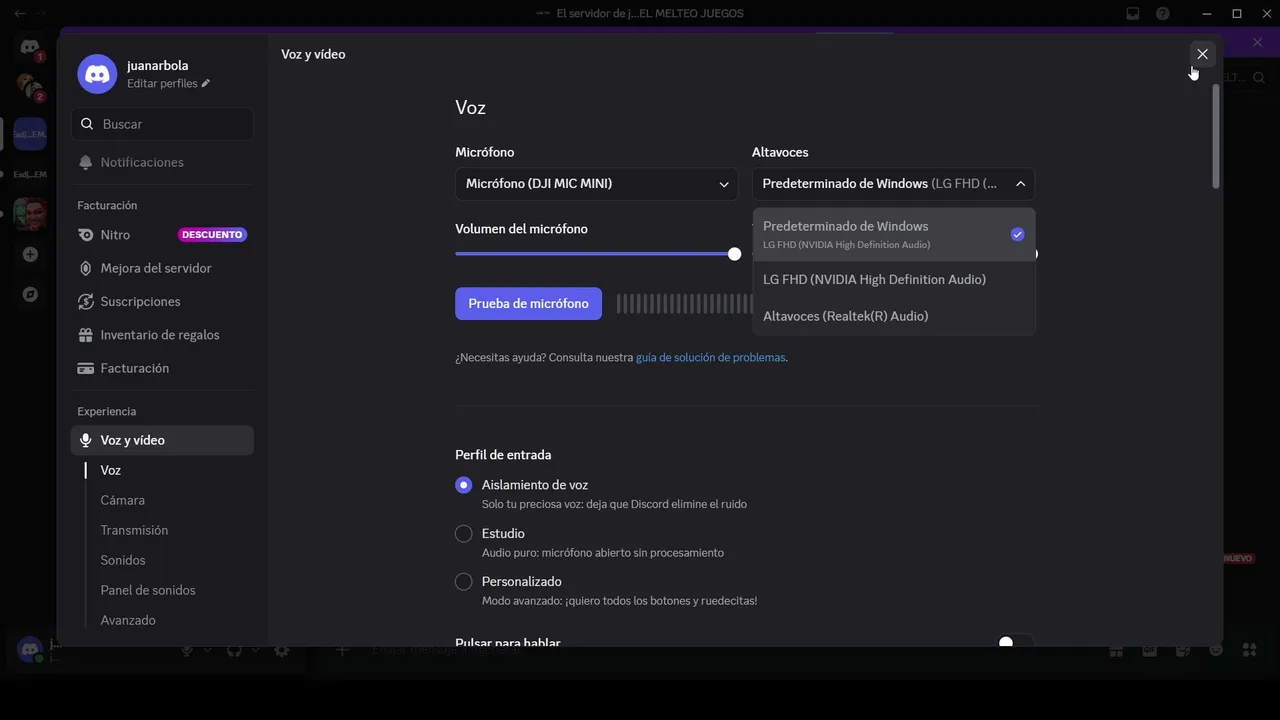Switch to the Sonidos subsection
The image size is (1280, 720).
[x=123, y=560]
